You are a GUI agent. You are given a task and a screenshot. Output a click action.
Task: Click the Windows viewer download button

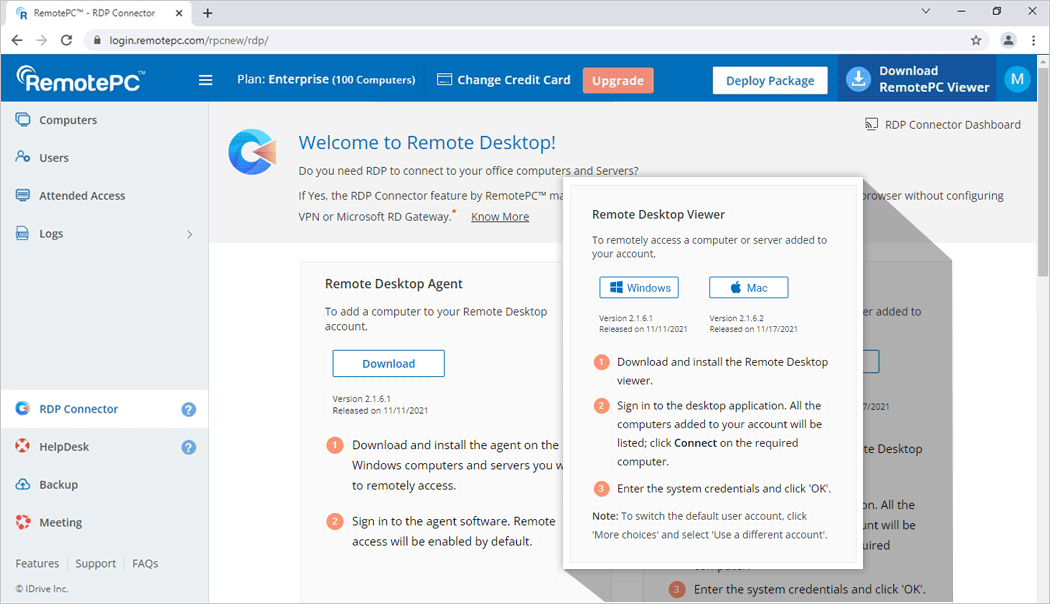639,288
